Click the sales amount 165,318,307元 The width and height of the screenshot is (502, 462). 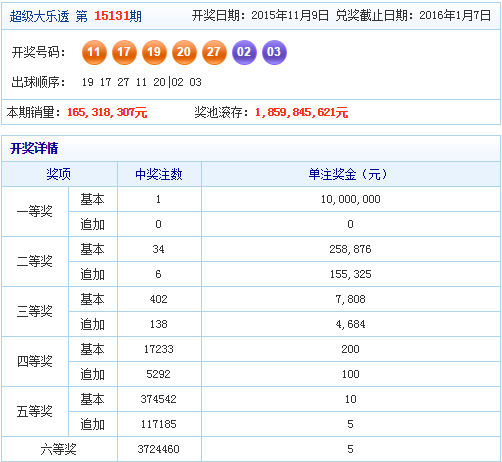click(x=107, y=112)
